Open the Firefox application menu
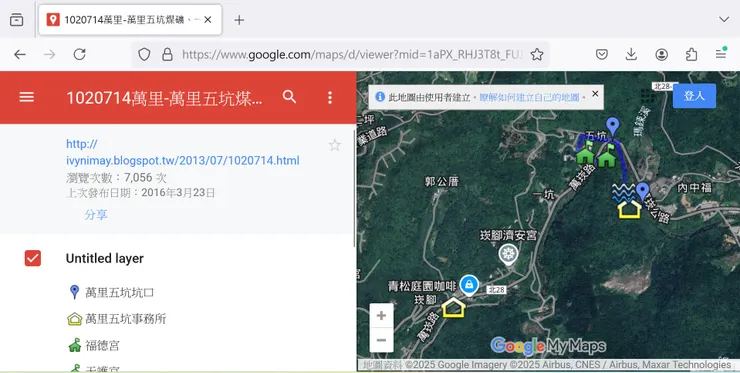740x373 pixels. pos(721,54)
